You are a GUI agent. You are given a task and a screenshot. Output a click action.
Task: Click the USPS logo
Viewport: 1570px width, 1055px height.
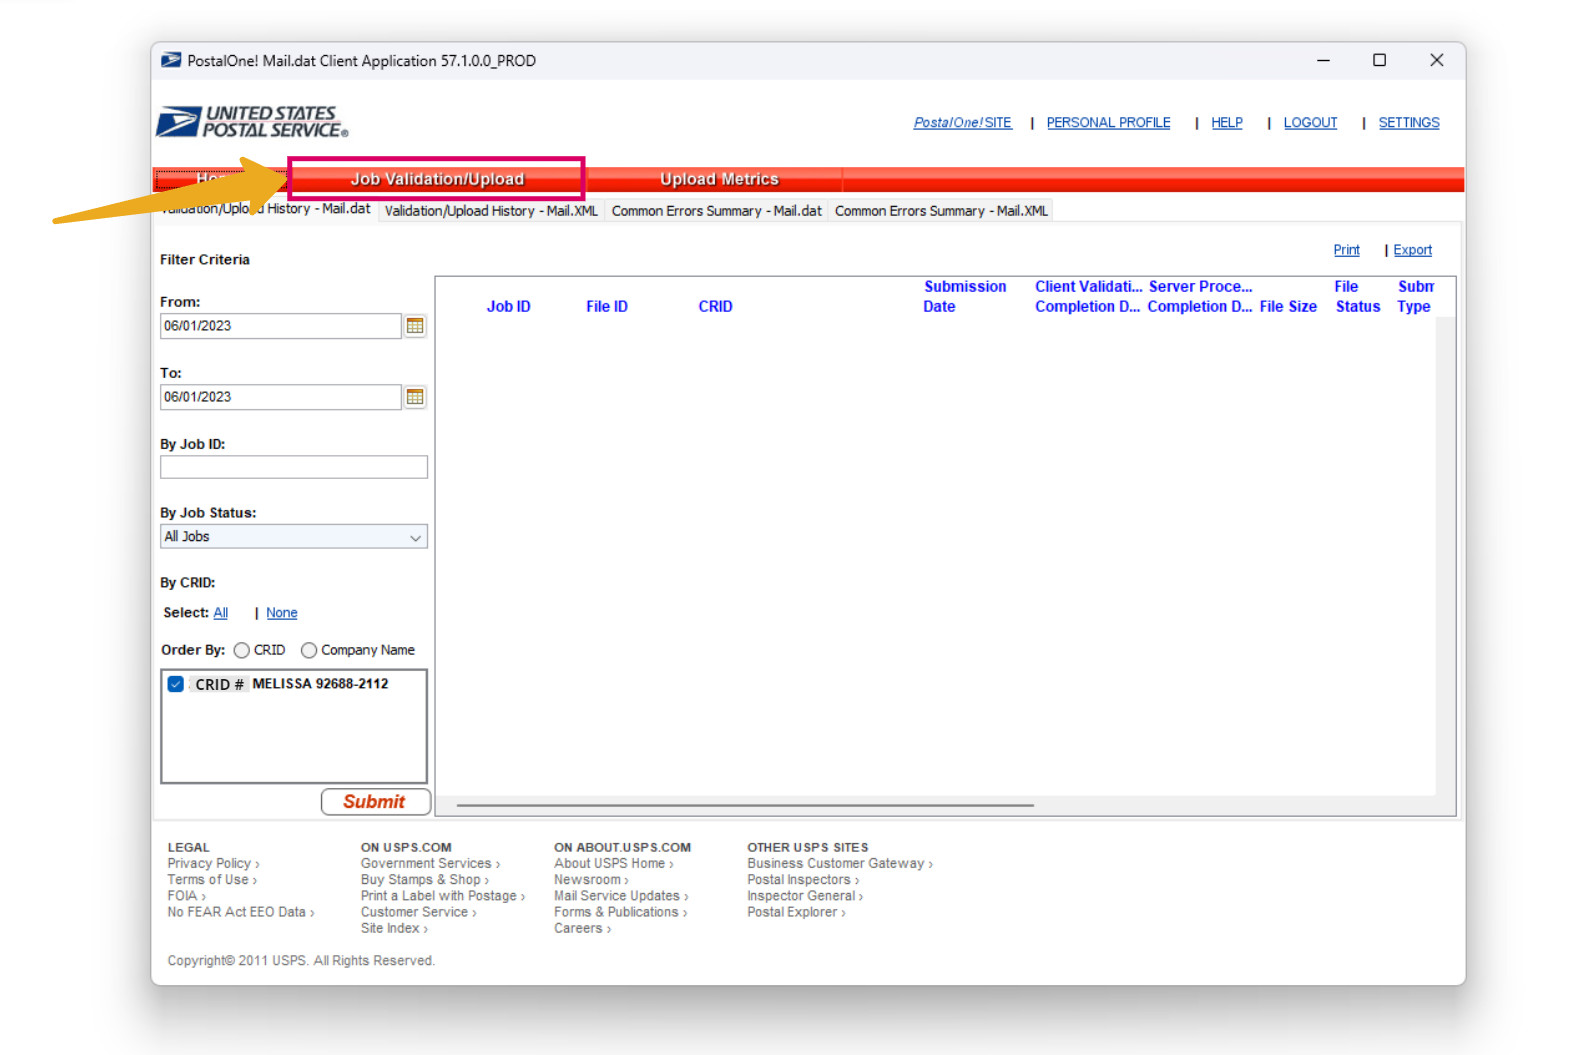click(x=253, y=122)
